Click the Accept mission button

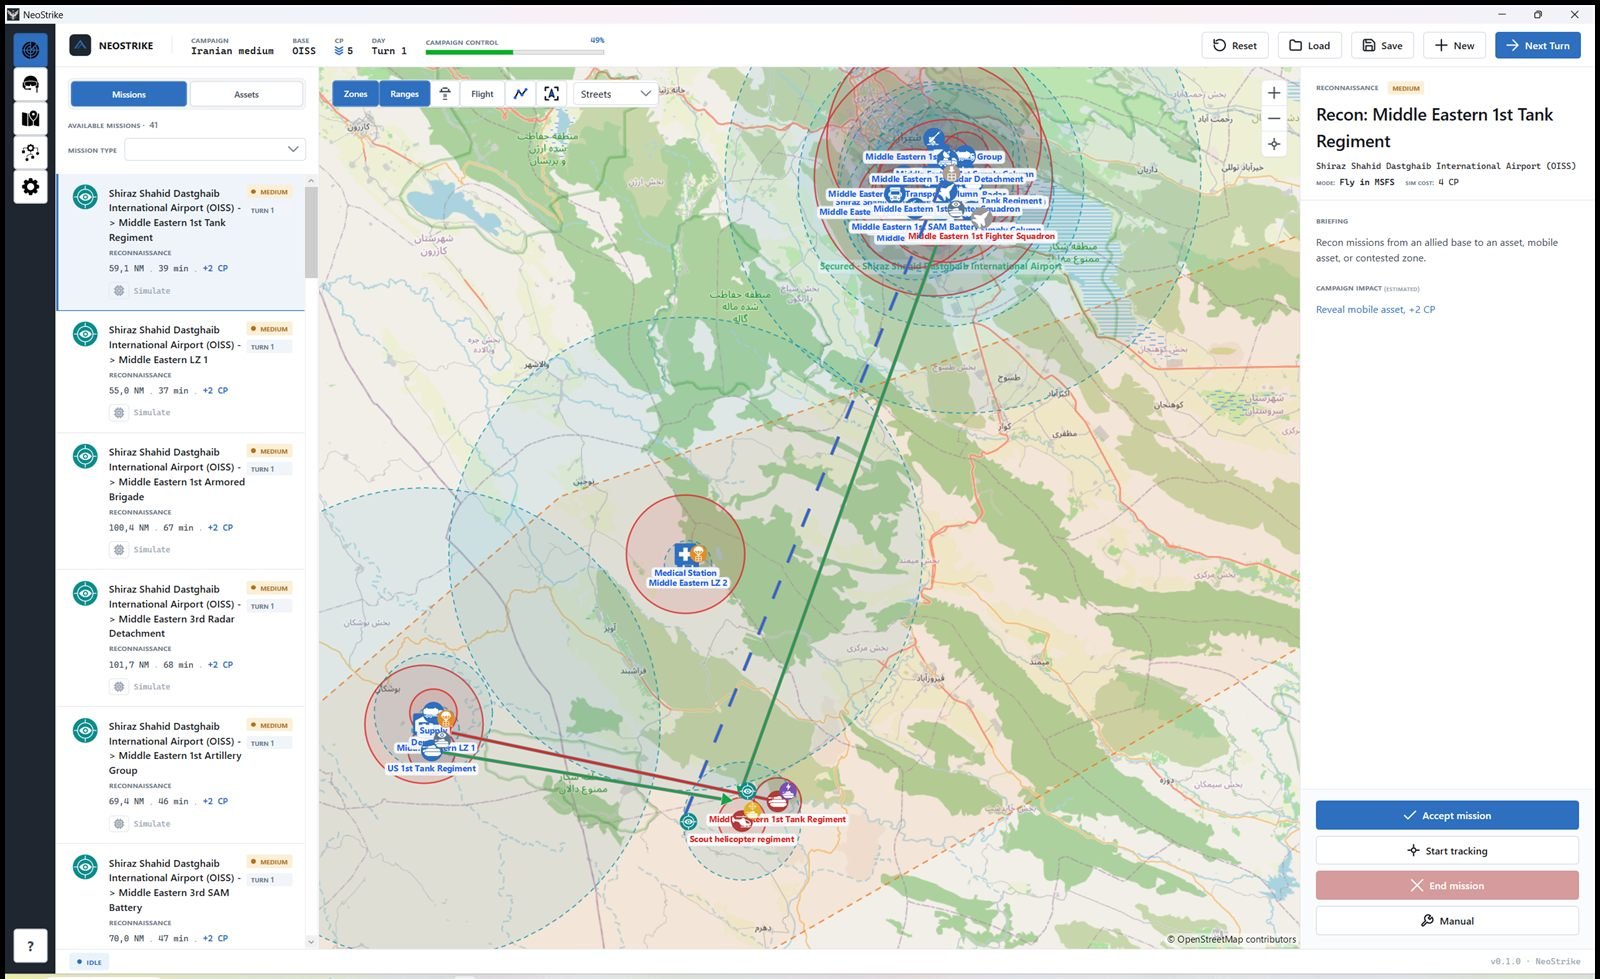coord(1447,815)
